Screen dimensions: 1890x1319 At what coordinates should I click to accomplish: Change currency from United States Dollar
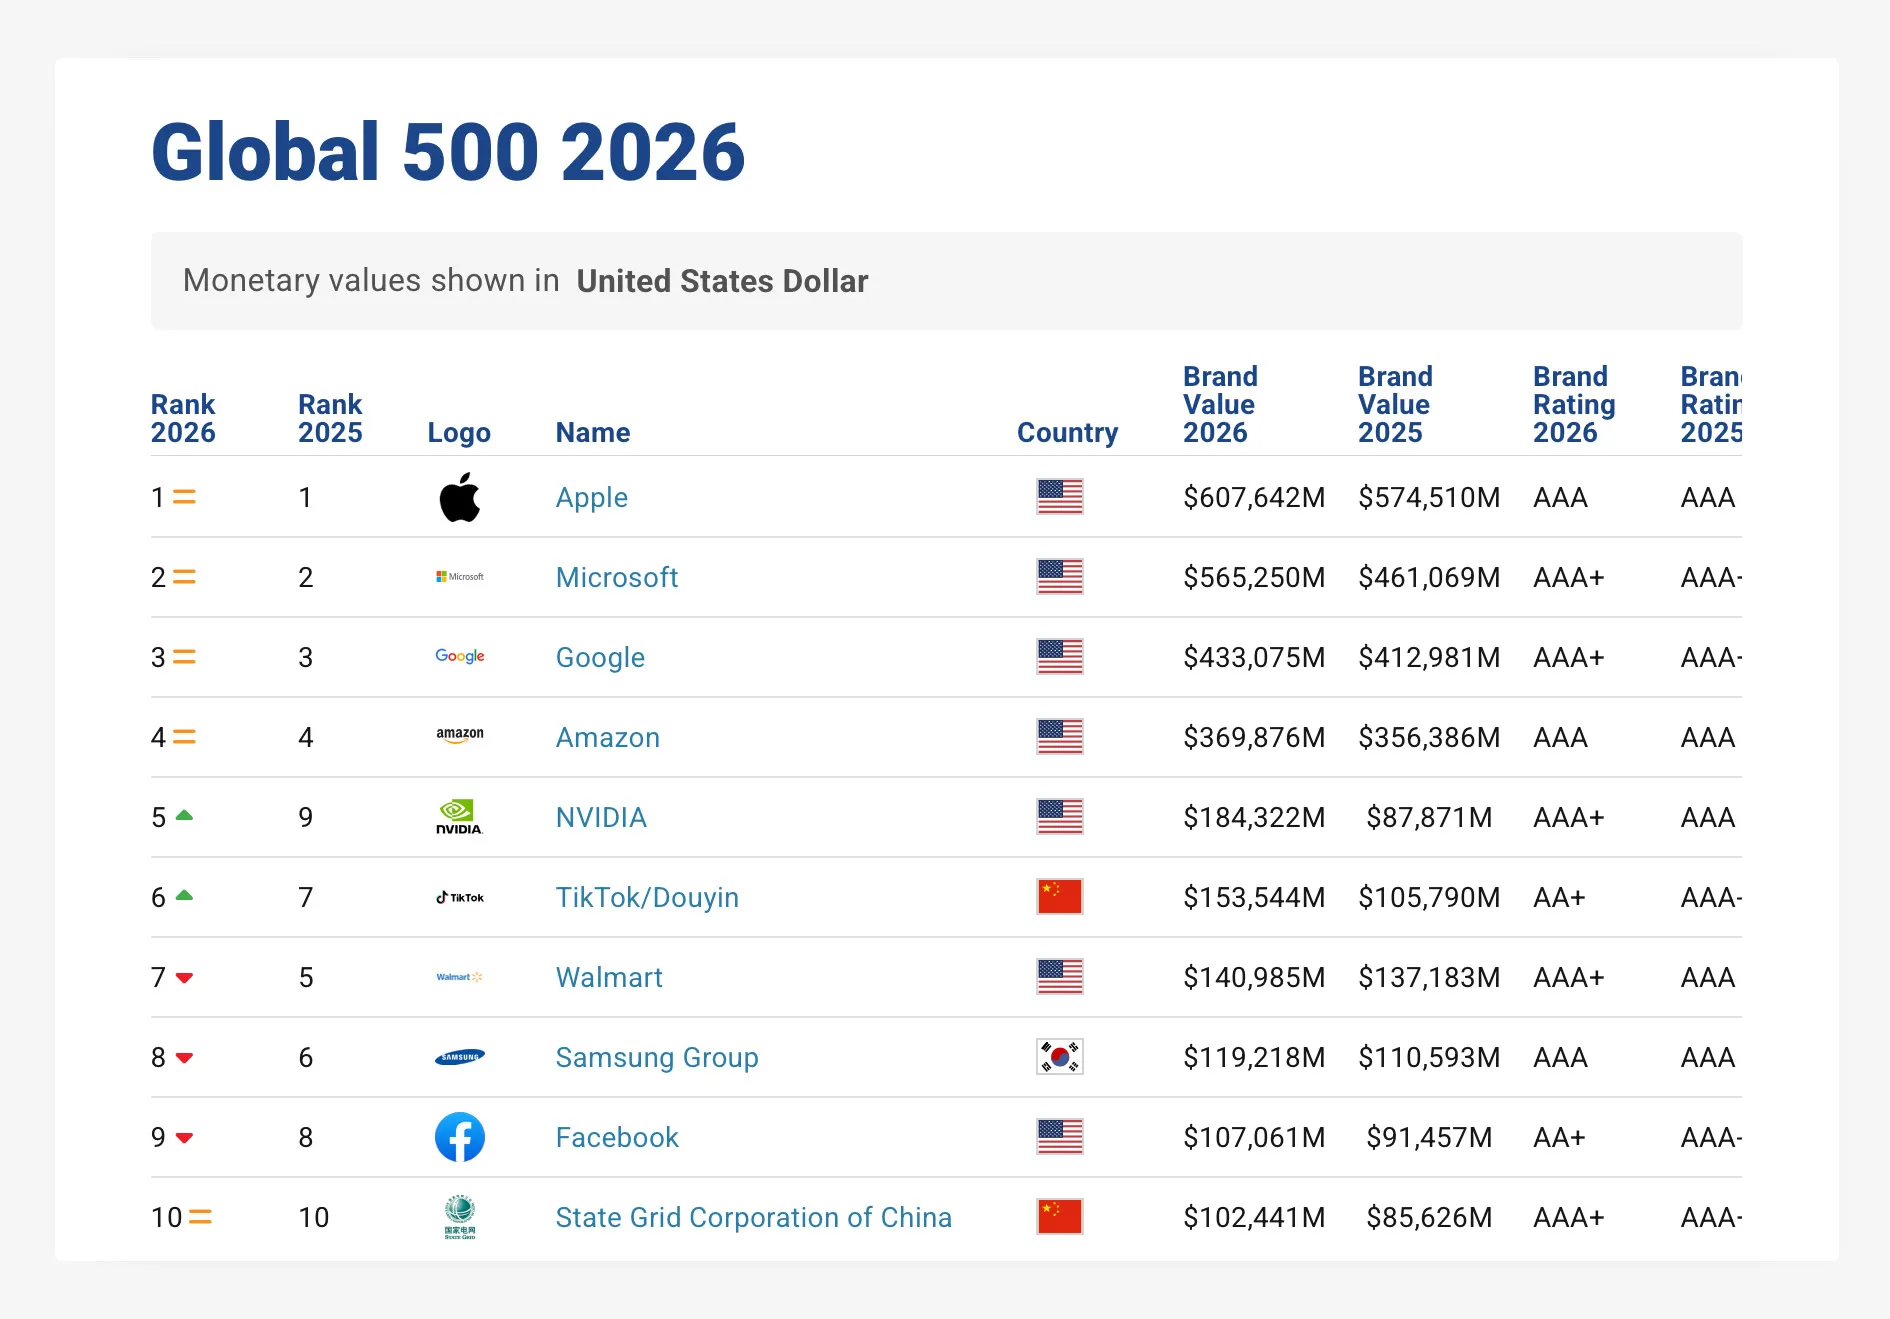pyautogui.click(x=721, y=281)
